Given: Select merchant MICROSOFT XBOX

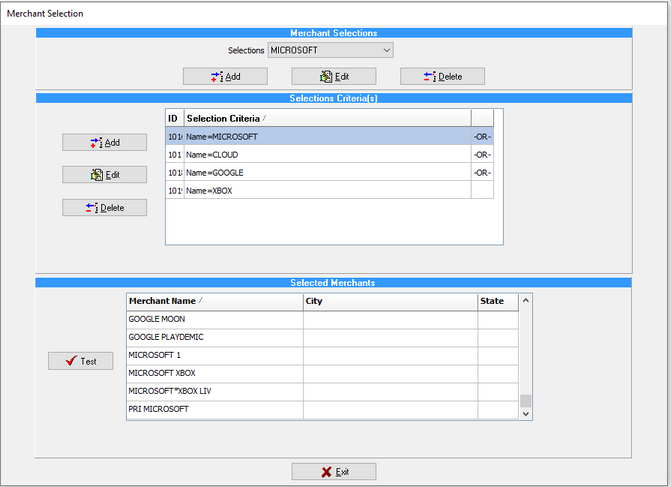Looking at the screenshot, I should 323,373.
